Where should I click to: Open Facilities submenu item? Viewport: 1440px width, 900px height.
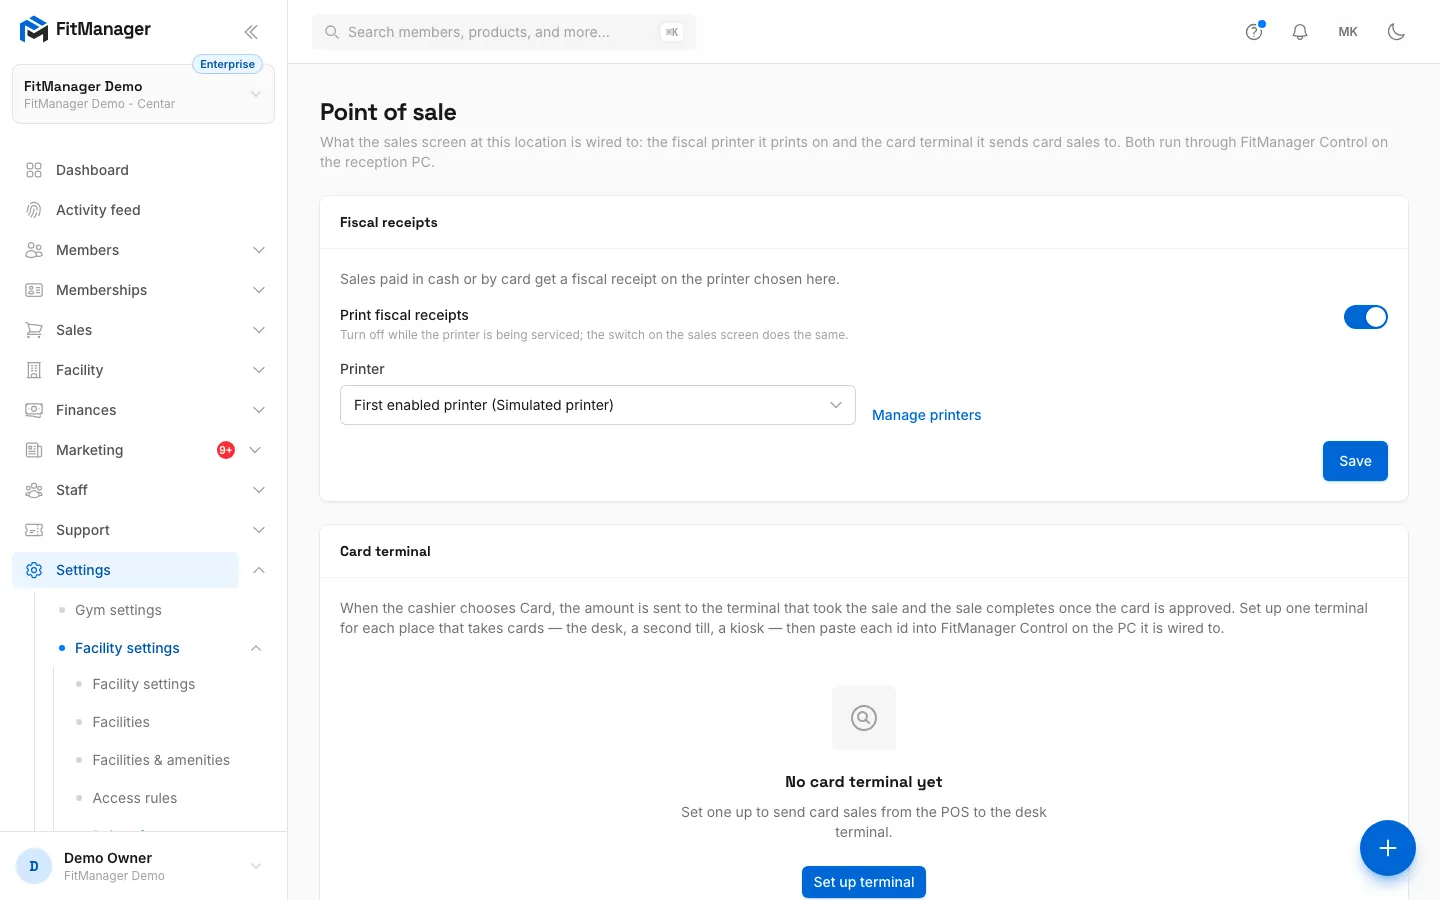[x=121, y=722]
